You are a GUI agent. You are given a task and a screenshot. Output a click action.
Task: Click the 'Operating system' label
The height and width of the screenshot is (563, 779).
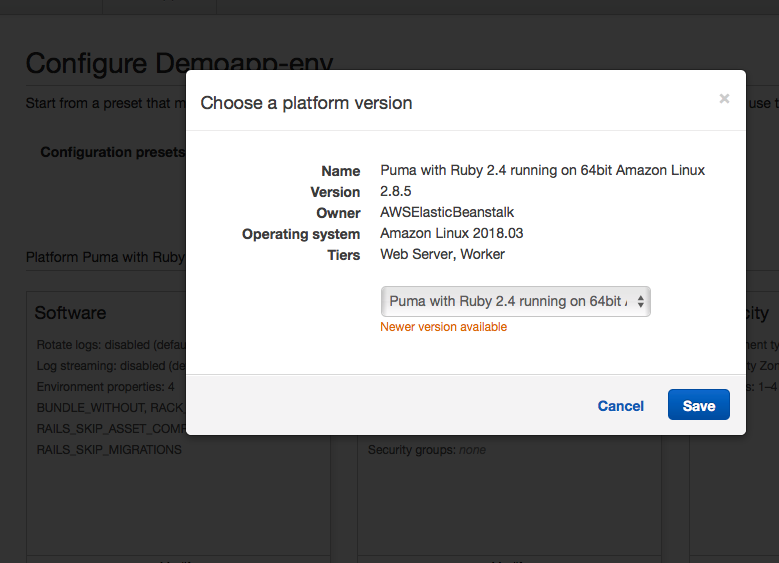(300, 234)
